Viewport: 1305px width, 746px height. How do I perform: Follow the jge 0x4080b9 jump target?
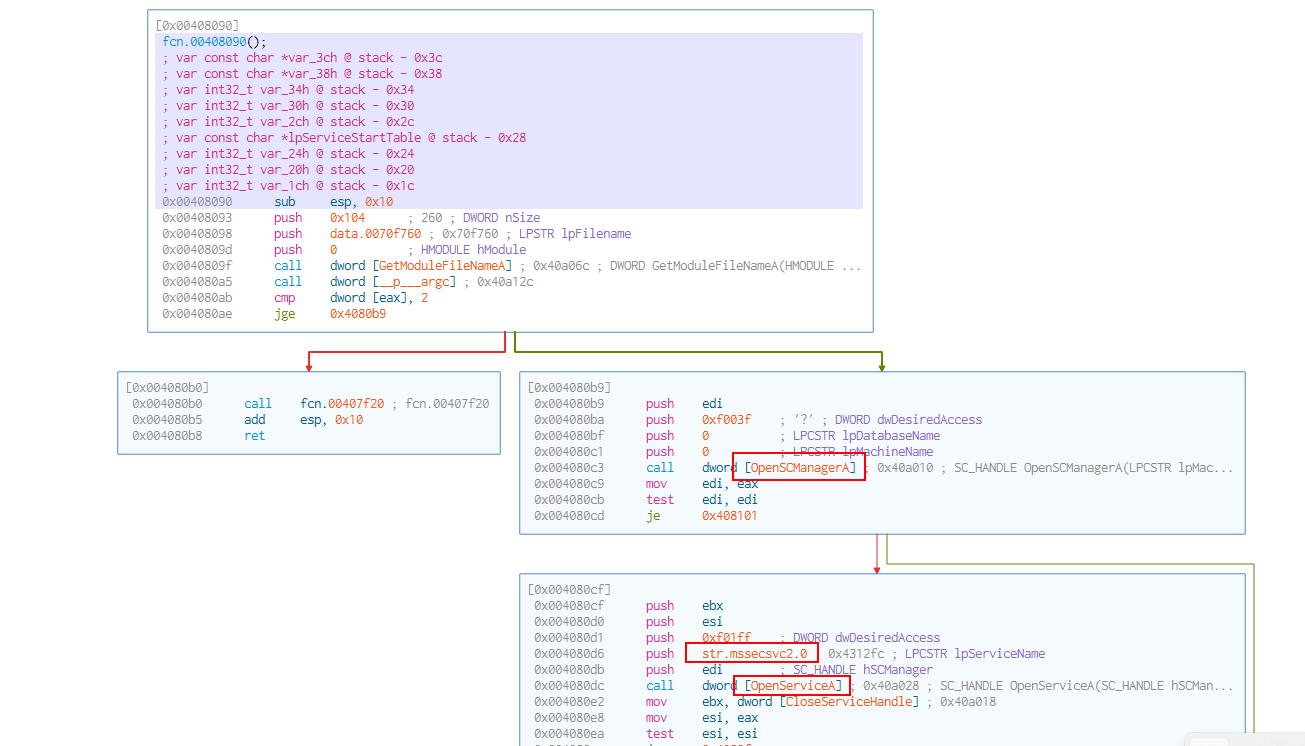click(x=358, y=314)
